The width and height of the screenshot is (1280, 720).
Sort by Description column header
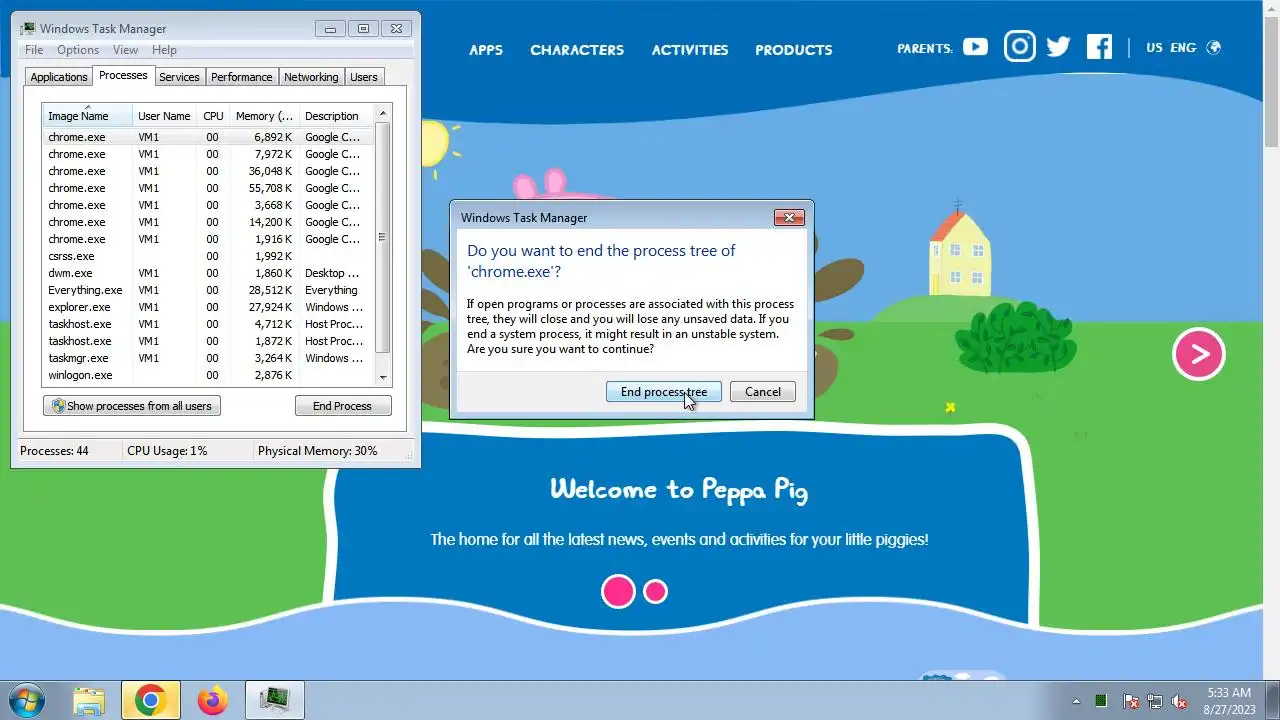coord(336,116)
